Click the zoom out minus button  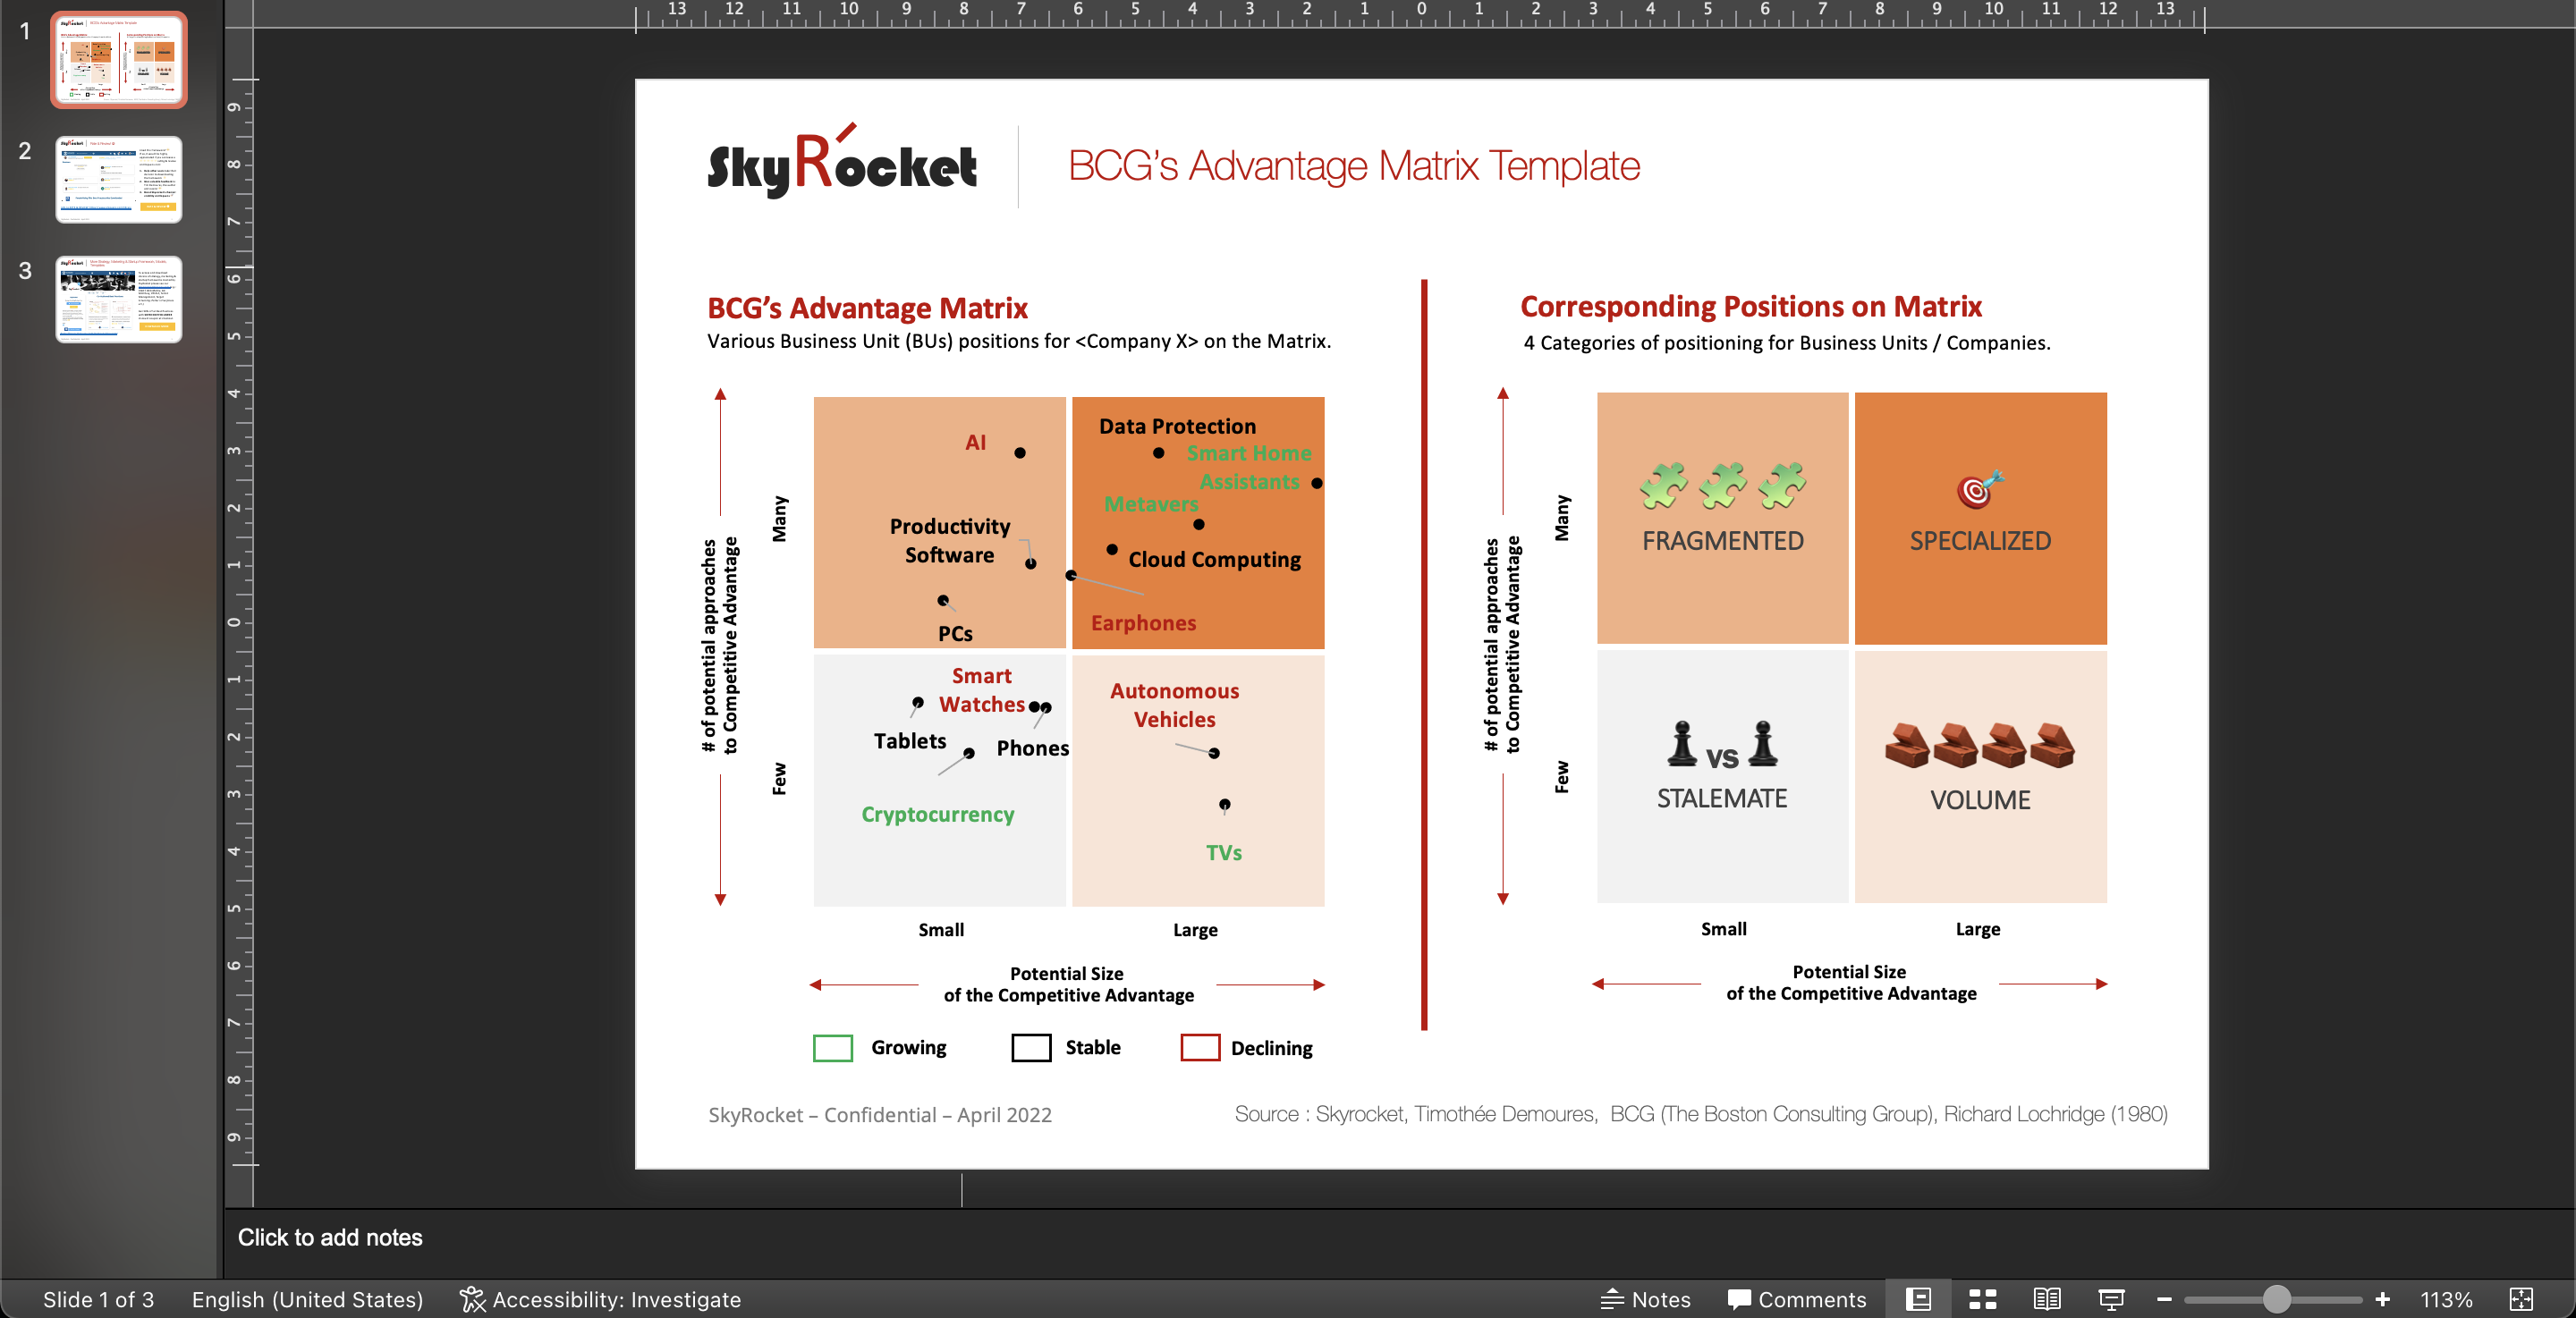(2164, 1299)
